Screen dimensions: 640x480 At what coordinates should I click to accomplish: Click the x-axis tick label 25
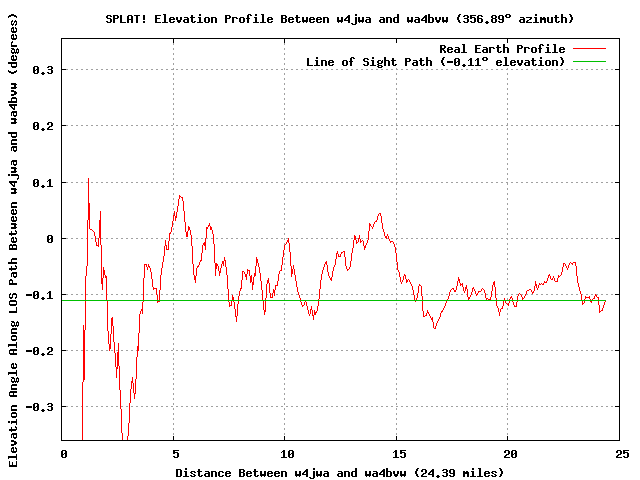[622, 454]
